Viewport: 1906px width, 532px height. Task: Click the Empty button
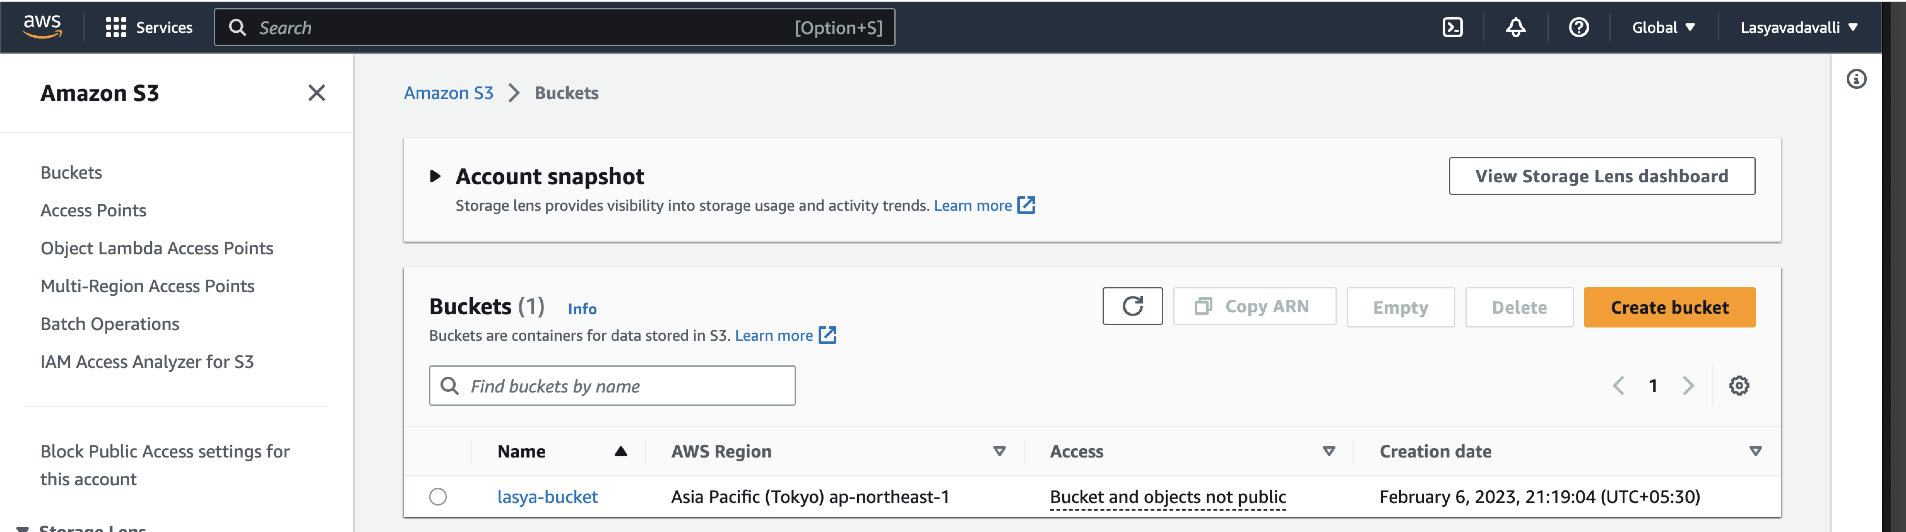(1400, 307)
